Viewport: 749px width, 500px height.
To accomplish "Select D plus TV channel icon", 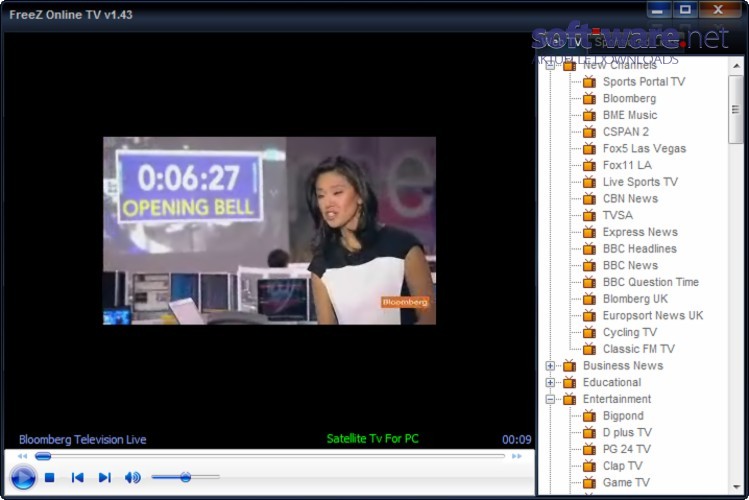I will click(x=589, y=433).
